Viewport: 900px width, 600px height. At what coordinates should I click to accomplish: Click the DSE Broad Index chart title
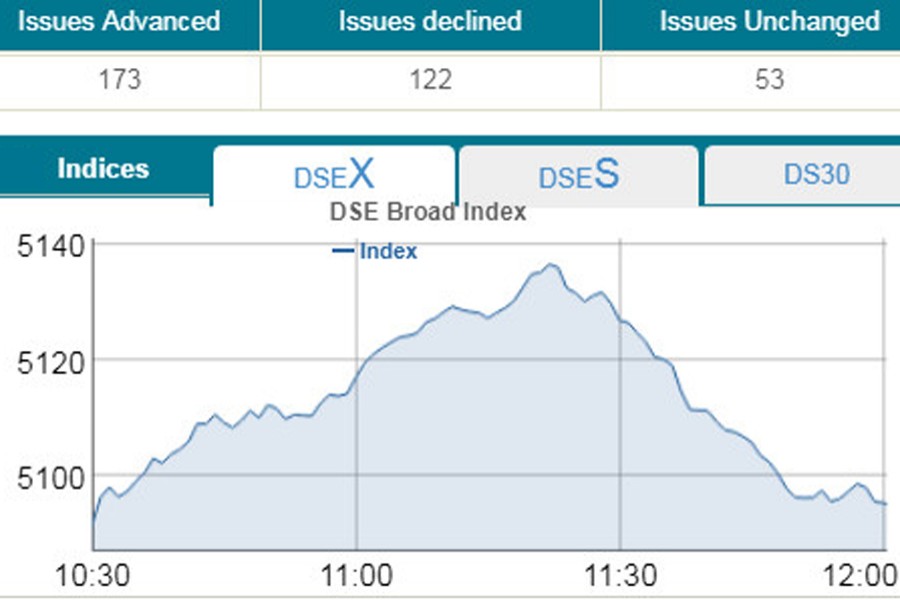(427, 212)
